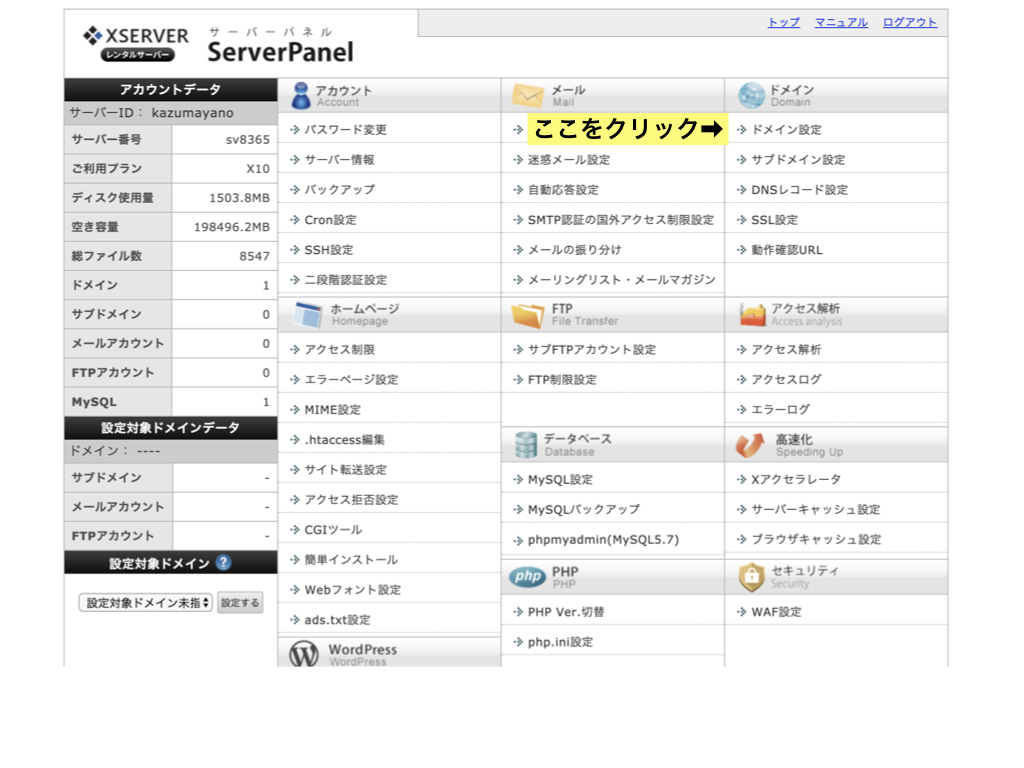Open ドメイン設定
This screenshot has width=1024, height=768.
pos(786,130)
